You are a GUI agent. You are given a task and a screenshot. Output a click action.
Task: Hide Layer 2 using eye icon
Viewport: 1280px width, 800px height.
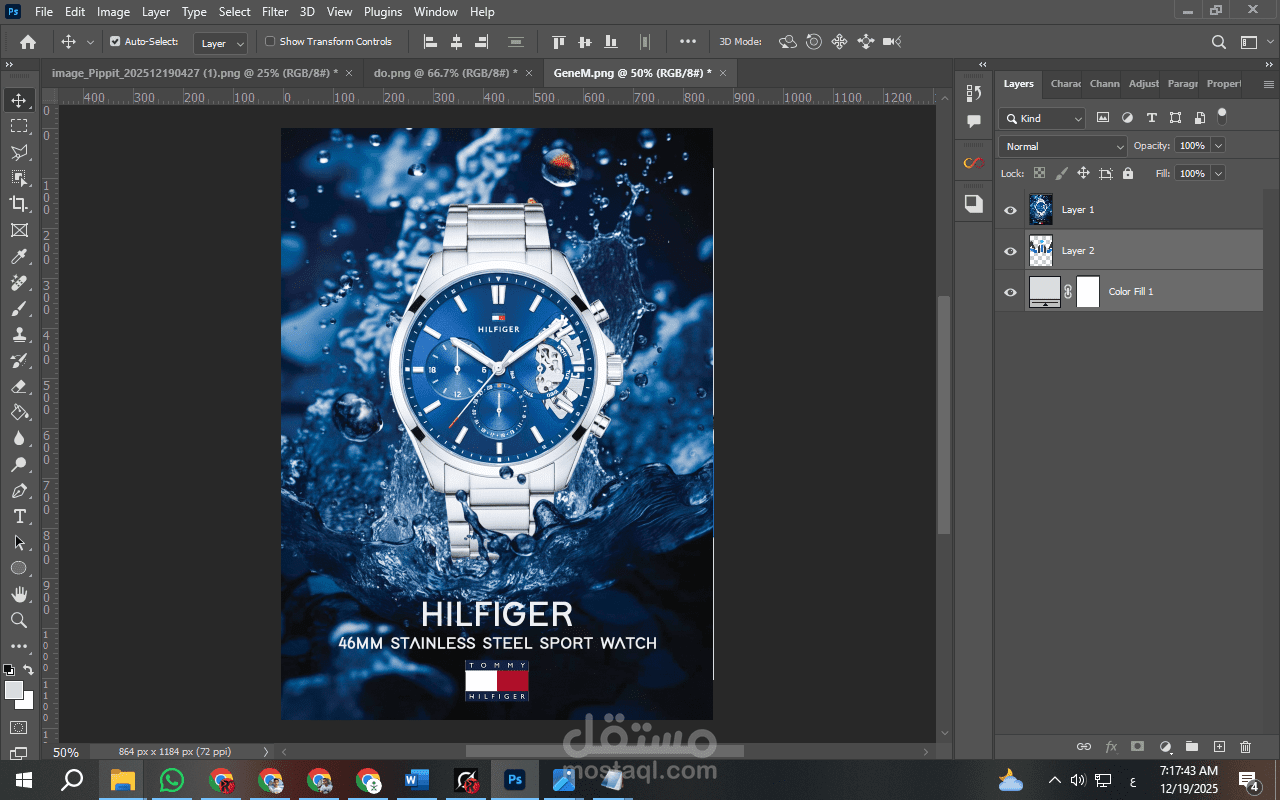coord(1010,251)
